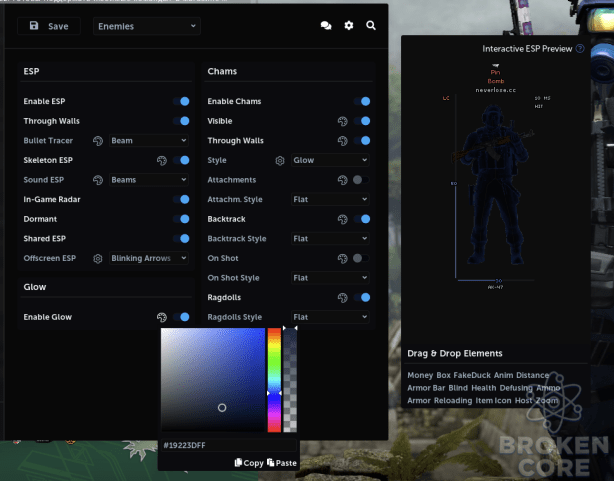
Task: Open Skeleton ESP color palette icon
Action: point(162,160)
